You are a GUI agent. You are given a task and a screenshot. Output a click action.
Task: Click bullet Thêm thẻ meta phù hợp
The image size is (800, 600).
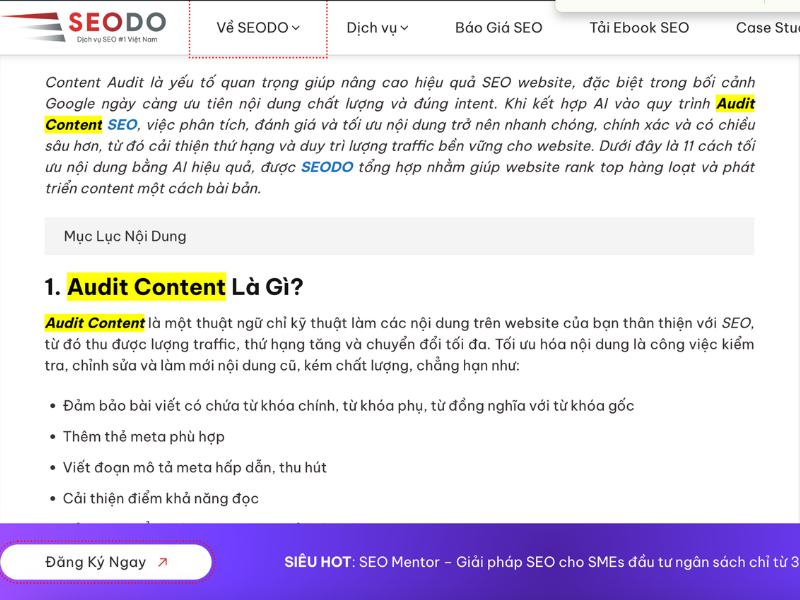point(143,437)
